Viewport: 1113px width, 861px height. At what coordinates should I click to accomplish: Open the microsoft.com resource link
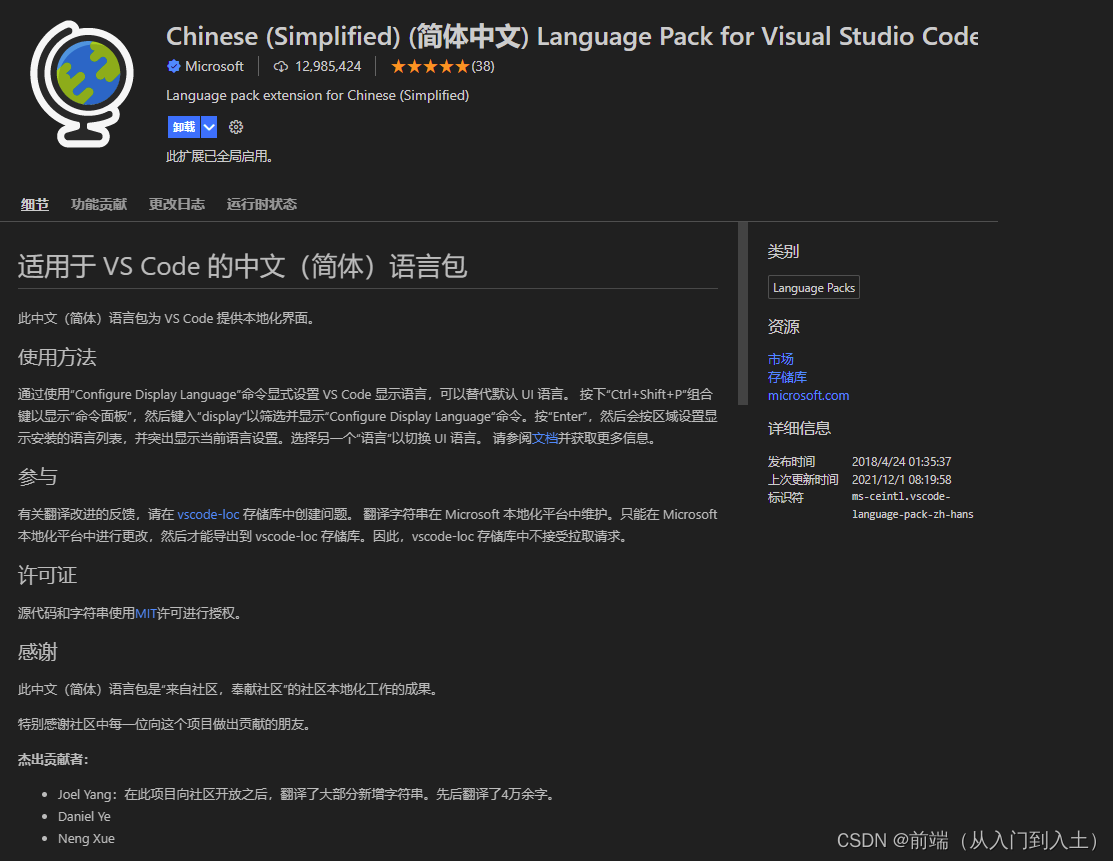[x=808, y=395]
